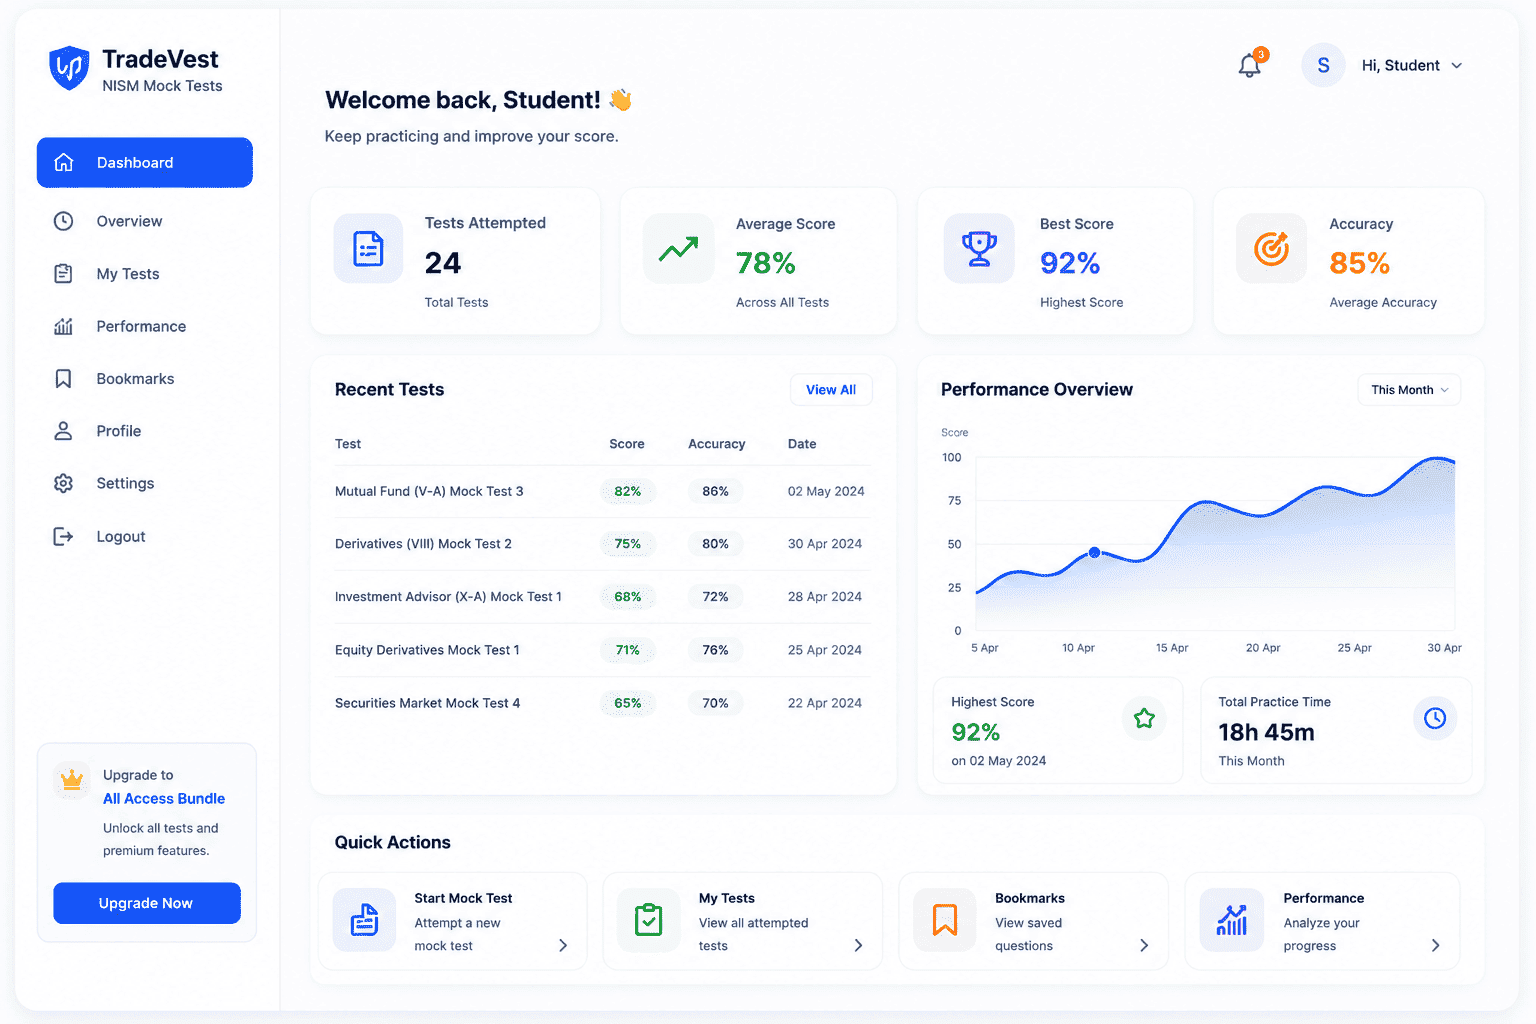Click the 68% score badge
Image resolution: width=1536 pixels, height=1024 pixels.
(628, 597)
